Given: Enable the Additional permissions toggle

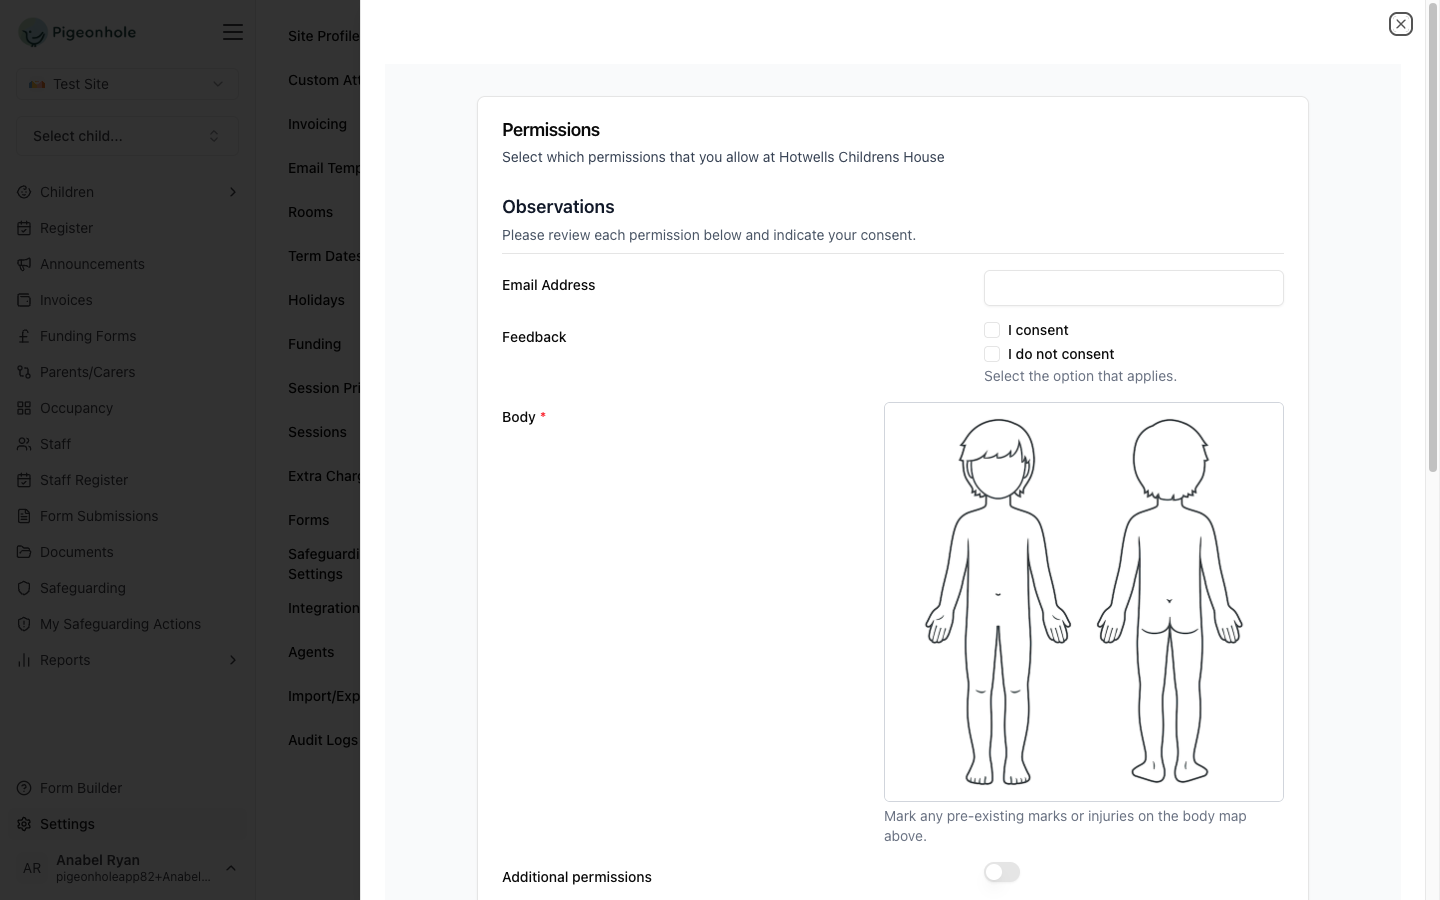Looking at the screenshot, I should click(1002, 872).
